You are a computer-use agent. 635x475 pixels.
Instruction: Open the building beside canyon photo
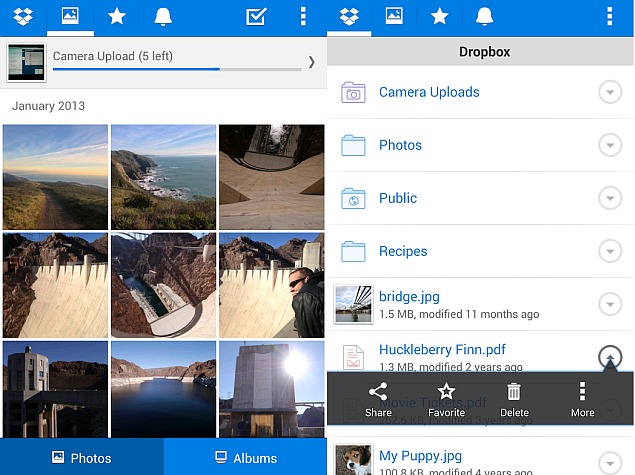tap(55, 389)
